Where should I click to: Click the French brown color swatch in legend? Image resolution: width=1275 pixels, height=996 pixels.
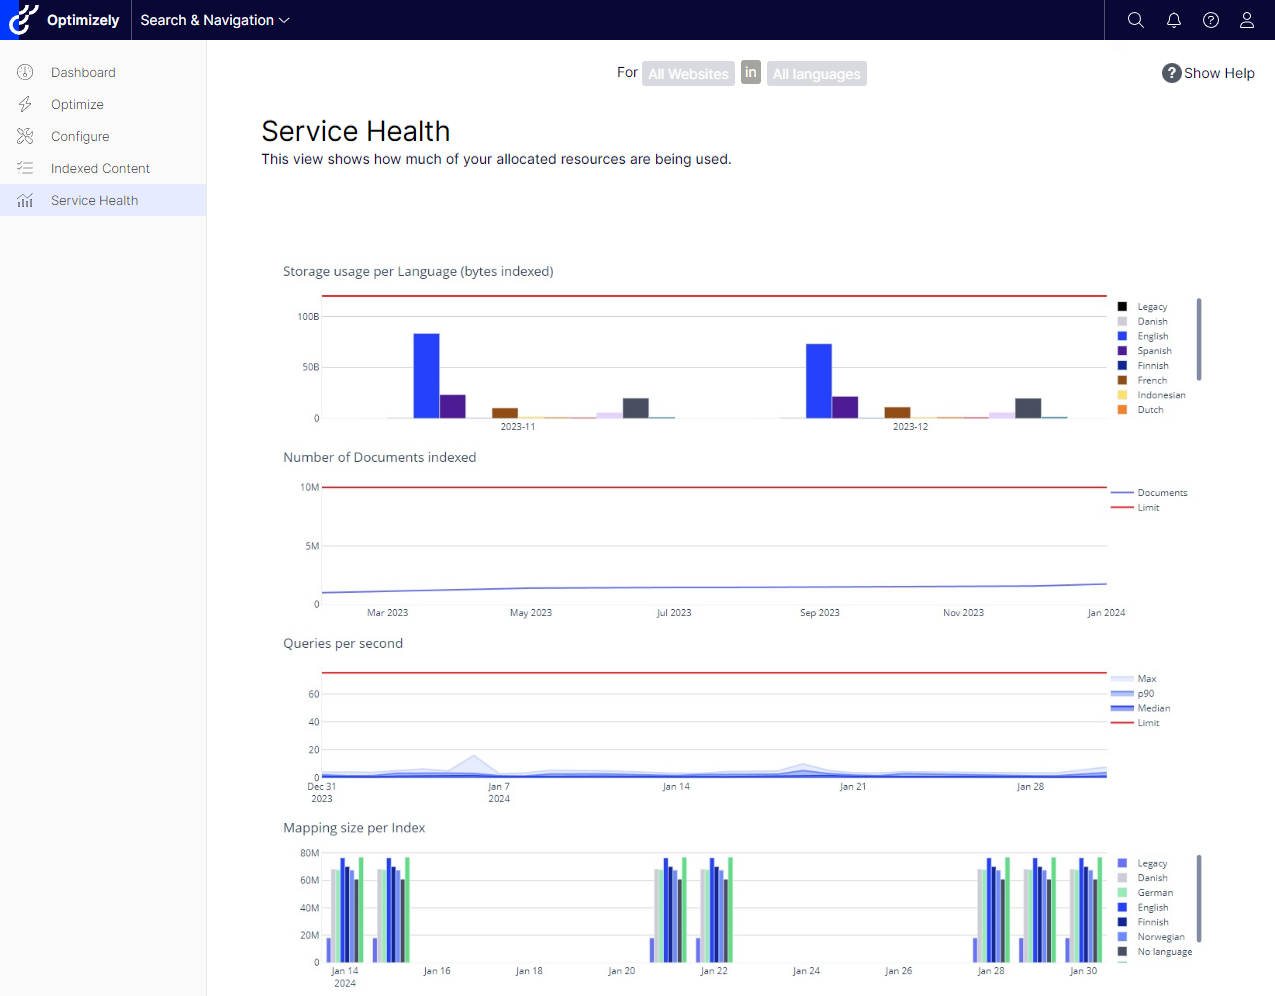click(1122, 380)
